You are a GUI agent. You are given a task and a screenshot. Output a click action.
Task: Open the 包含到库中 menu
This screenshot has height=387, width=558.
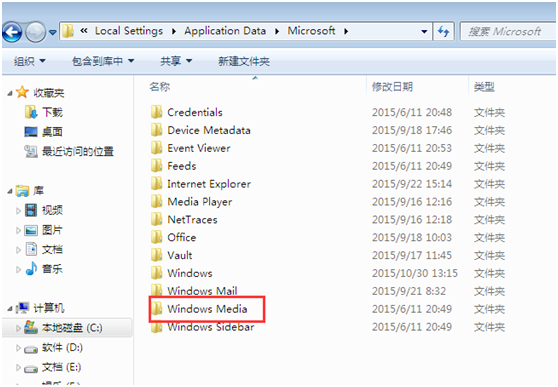pyautogui.click(x=103, y=61)
